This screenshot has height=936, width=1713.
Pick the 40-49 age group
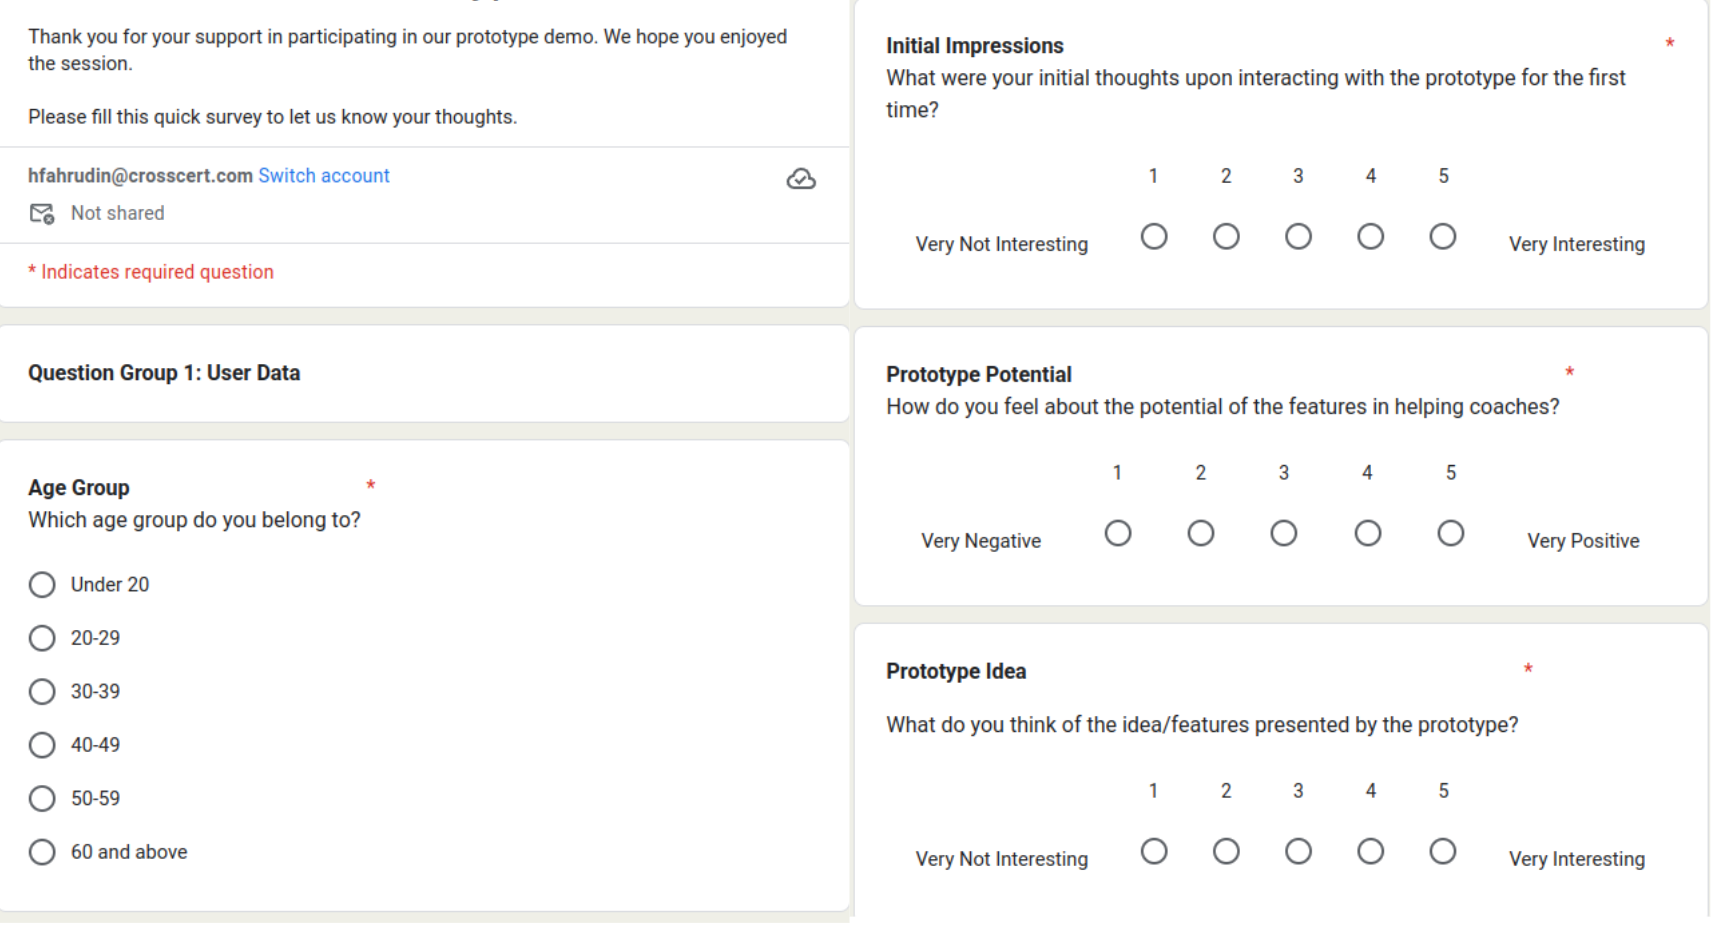click(x=42, y=745)
